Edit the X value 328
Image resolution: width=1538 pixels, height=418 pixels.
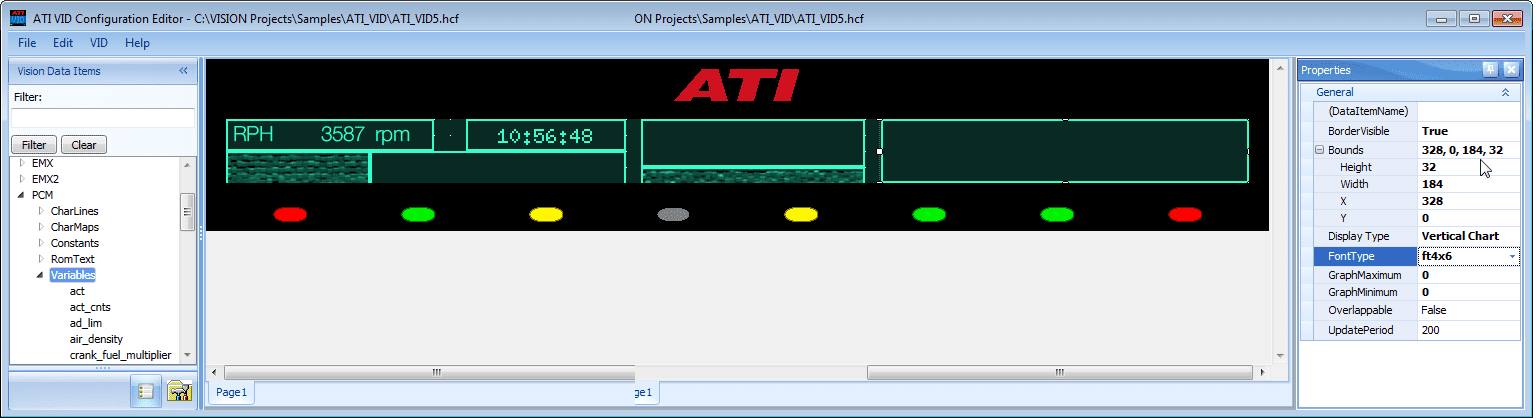(x=1469, y=201)
